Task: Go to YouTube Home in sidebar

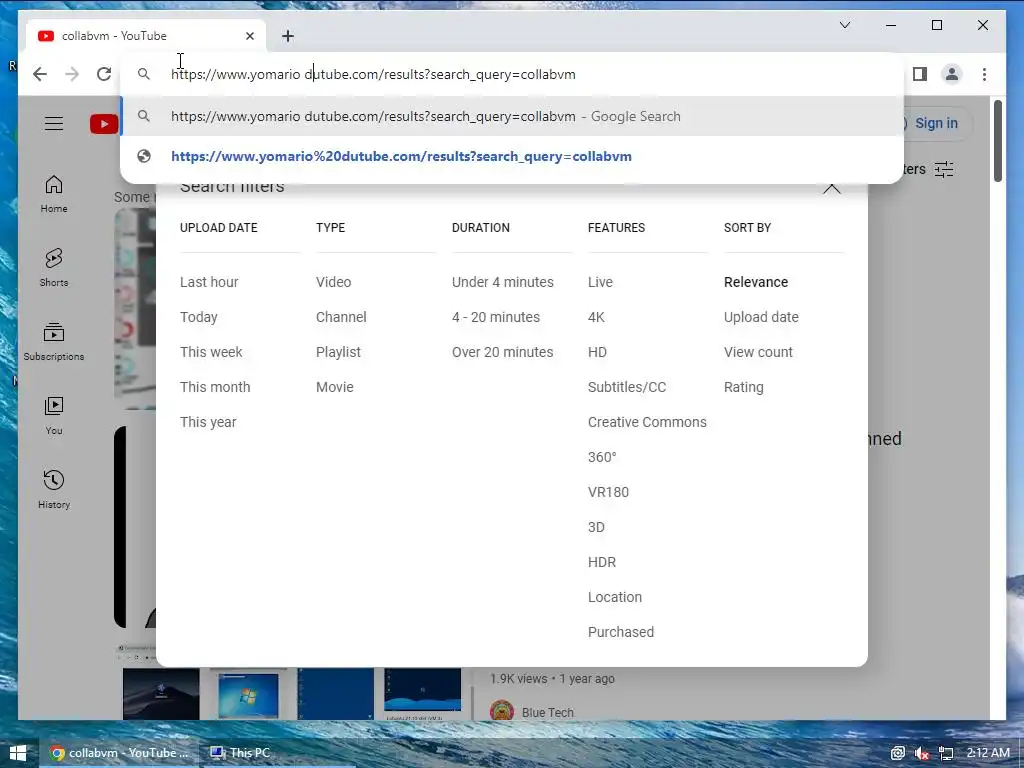Action: (54, 194)
